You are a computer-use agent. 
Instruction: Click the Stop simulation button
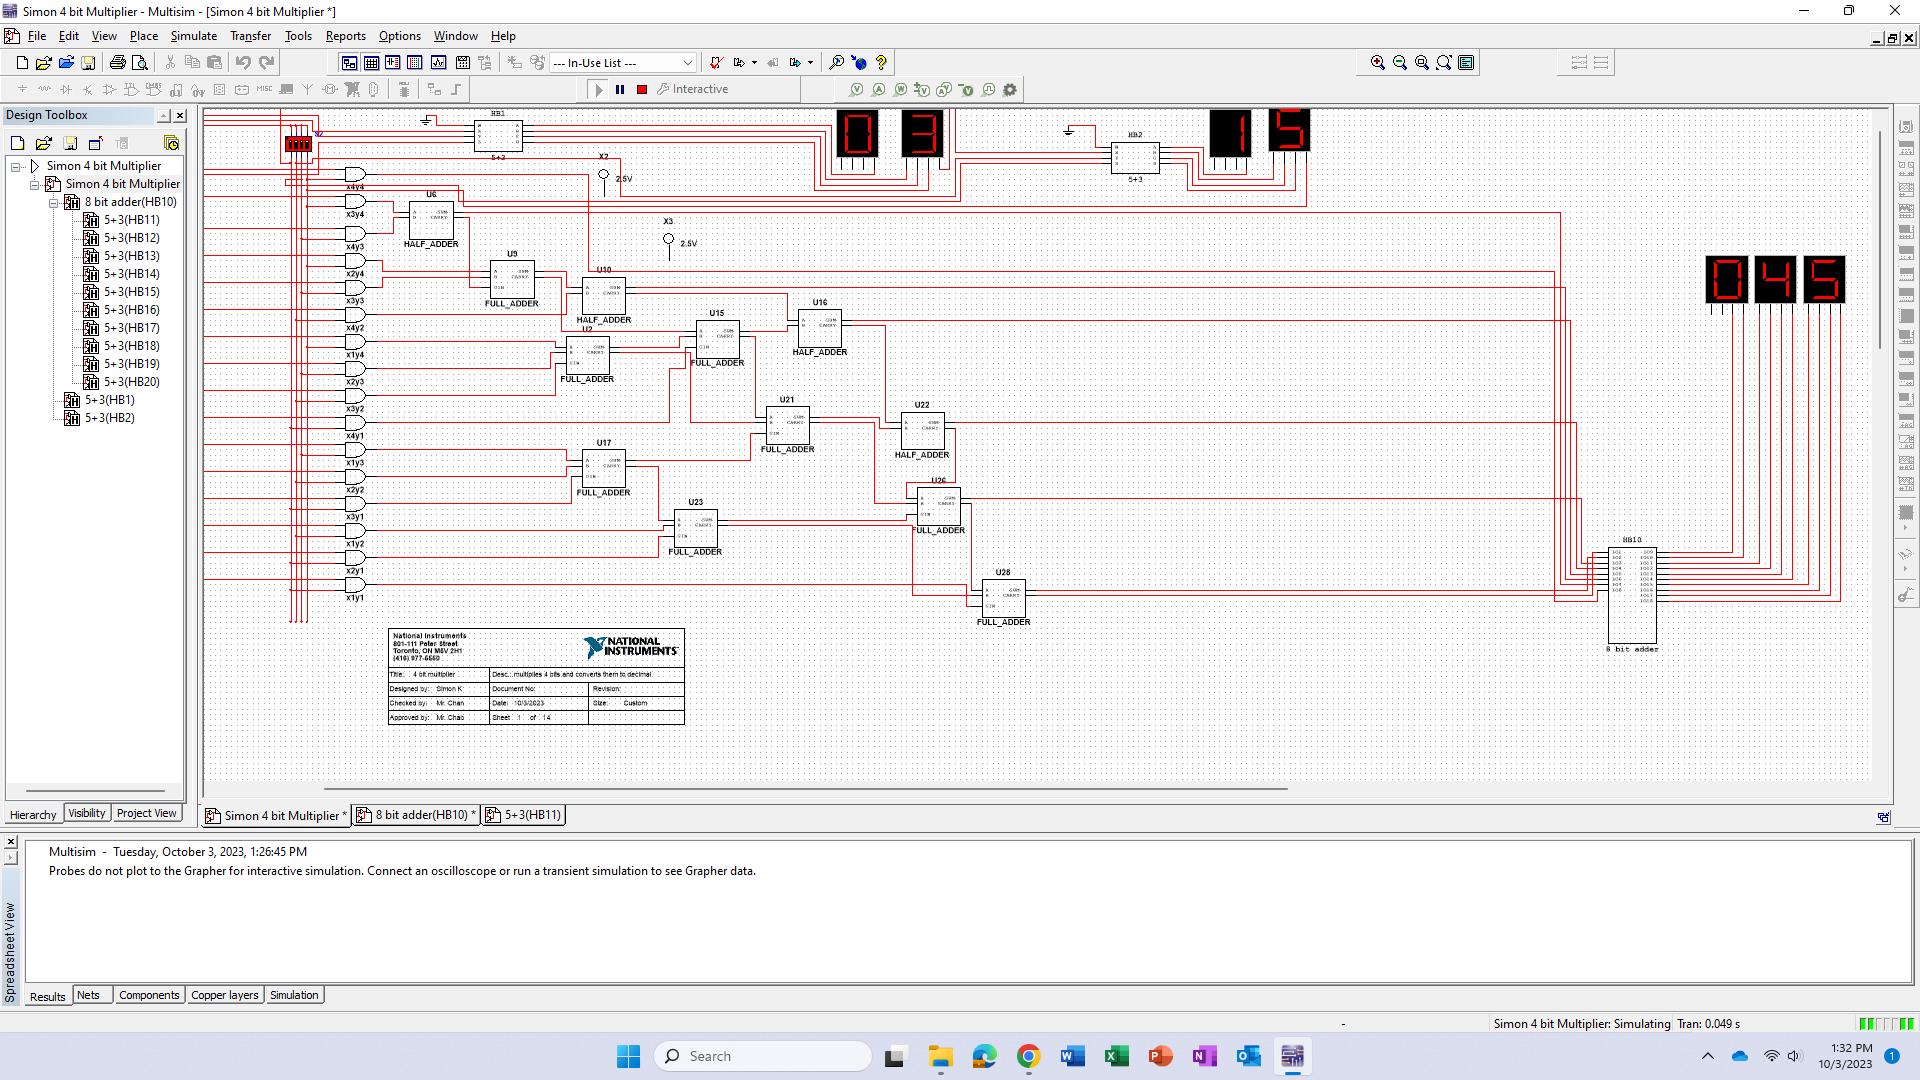642,88
